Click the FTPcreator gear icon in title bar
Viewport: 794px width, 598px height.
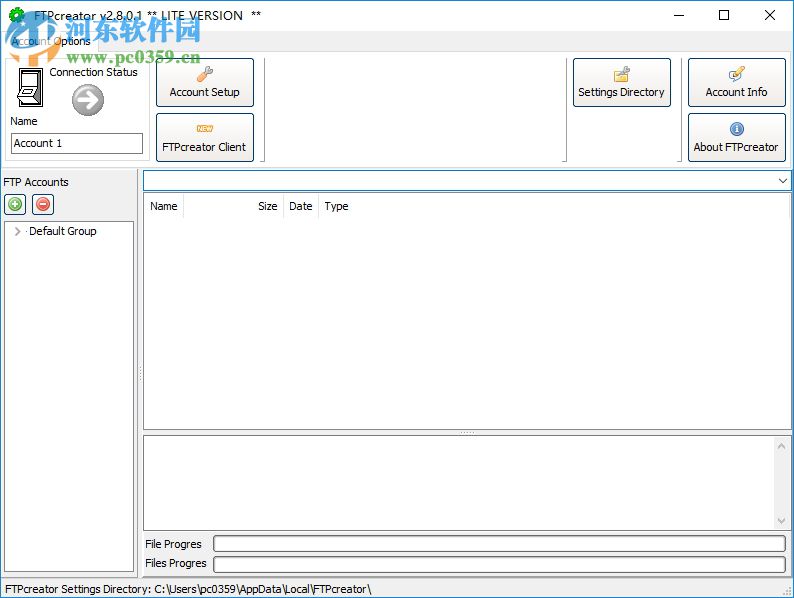(x=16, y=15)
